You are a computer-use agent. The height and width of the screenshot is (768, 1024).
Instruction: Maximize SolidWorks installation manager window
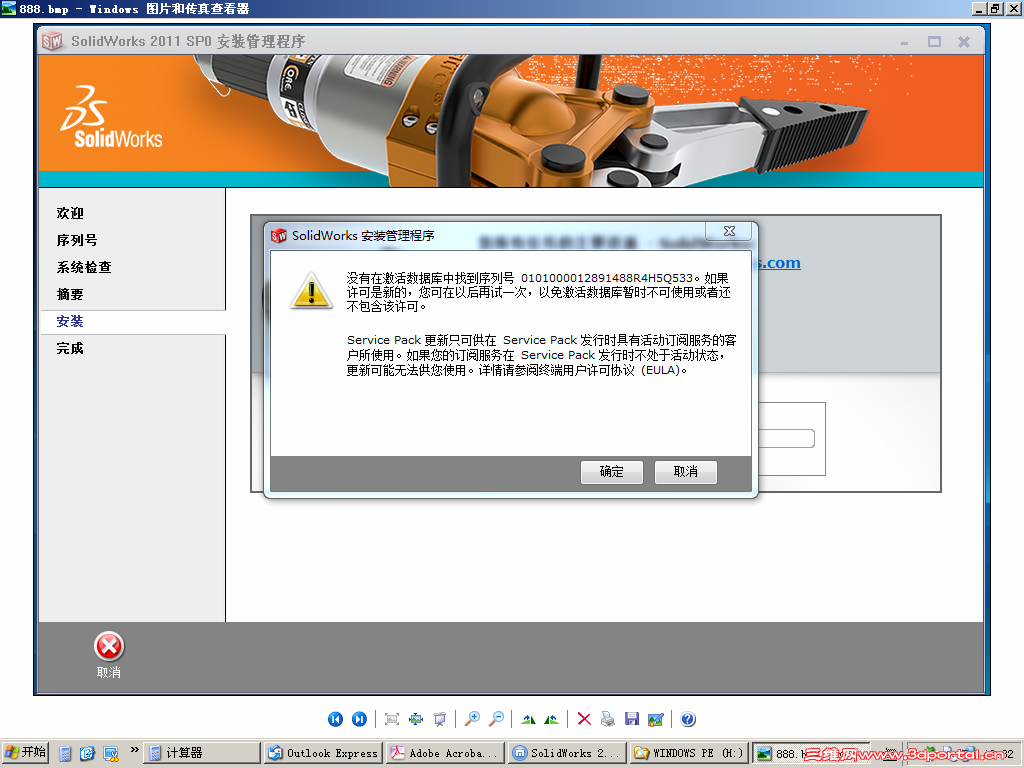click(x=935, y=42)
